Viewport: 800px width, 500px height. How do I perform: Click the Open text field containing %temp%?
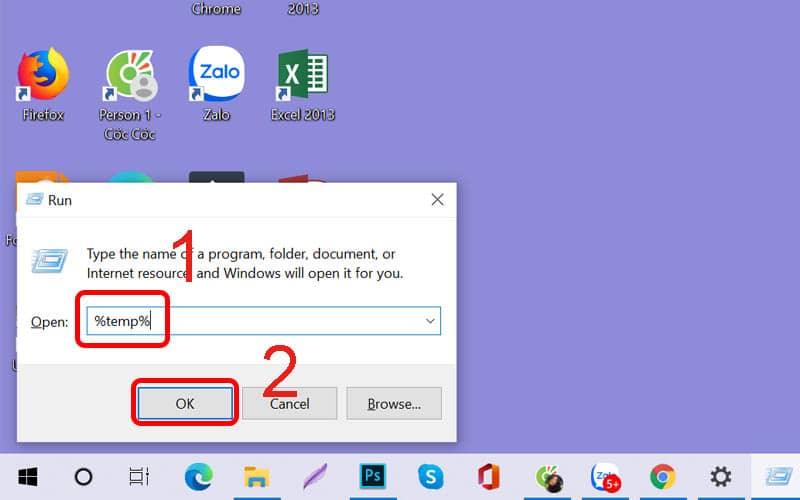(x=260, y=321)
